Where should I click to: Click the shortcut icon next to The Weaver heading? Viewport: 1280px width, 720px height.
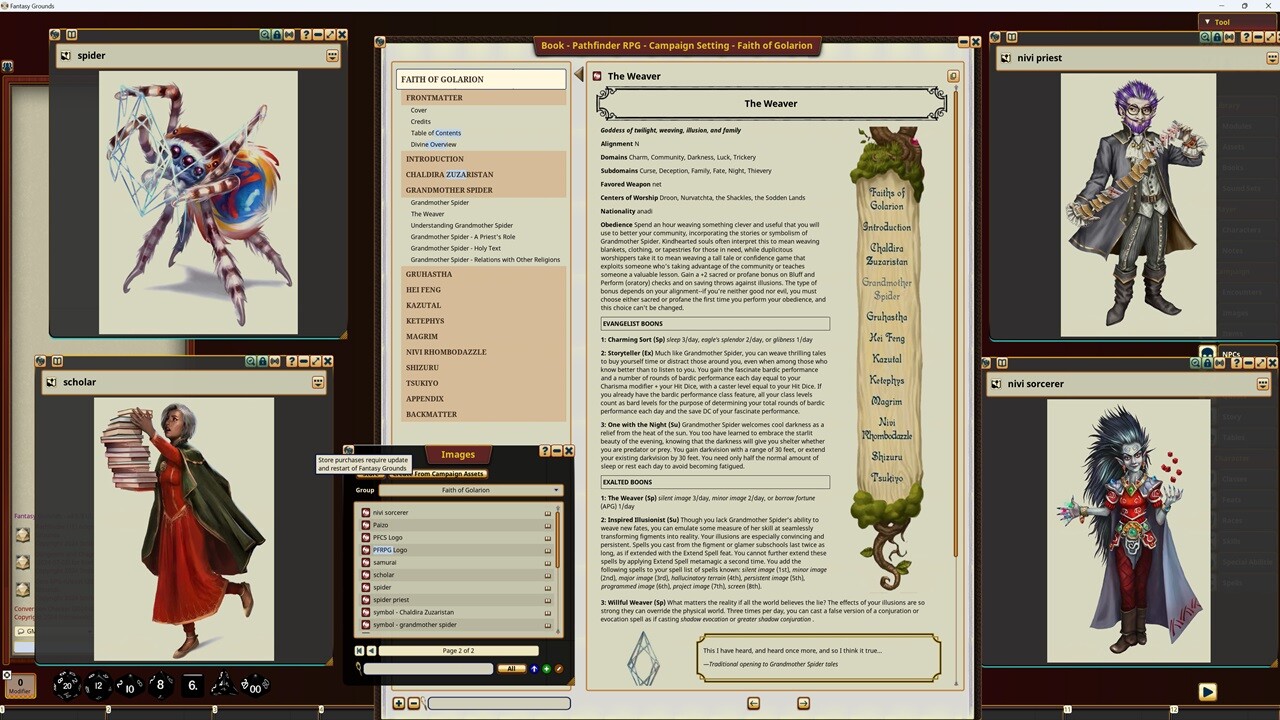point(596,76)
